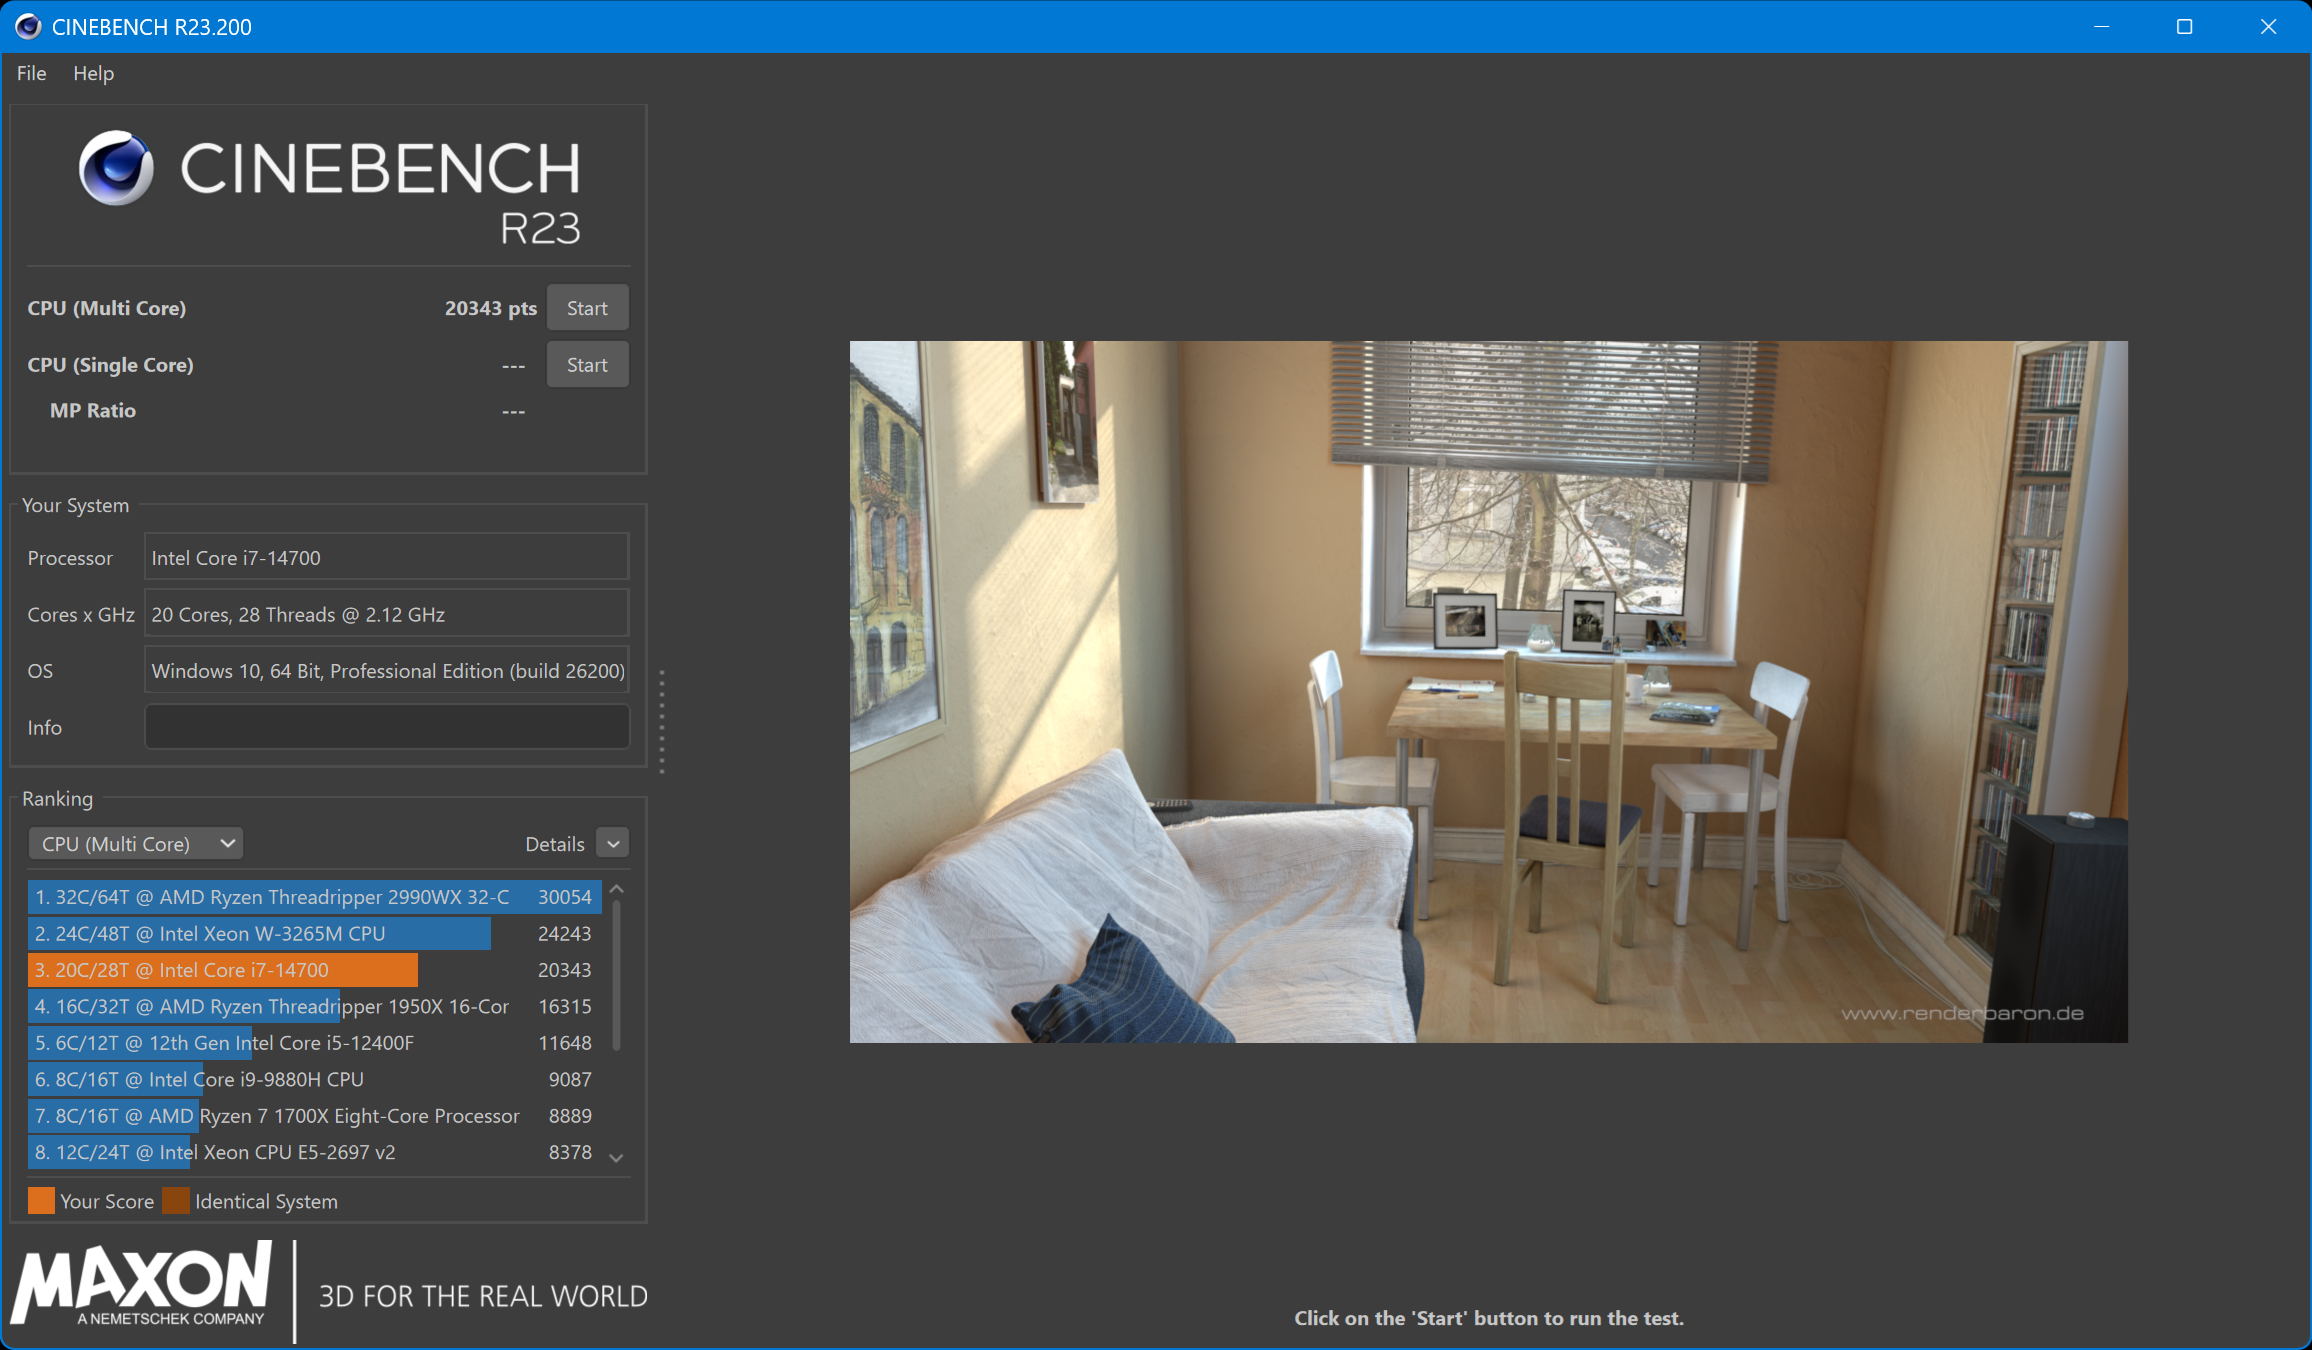The image size is (2312, 1350).
Task: Start the CPU Single Core test
Action: tap(587, 365)
